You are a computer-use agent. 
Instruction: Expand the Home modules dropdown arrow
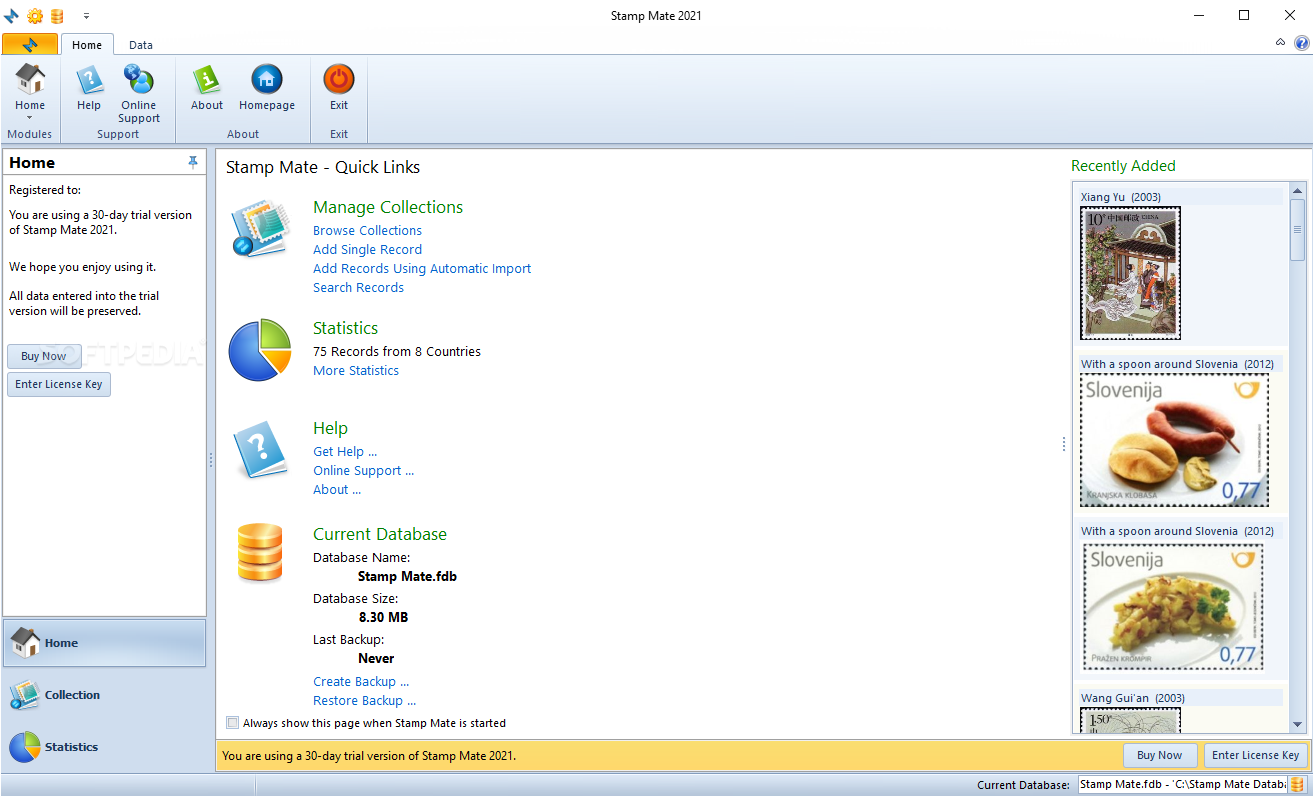(30, 118)
